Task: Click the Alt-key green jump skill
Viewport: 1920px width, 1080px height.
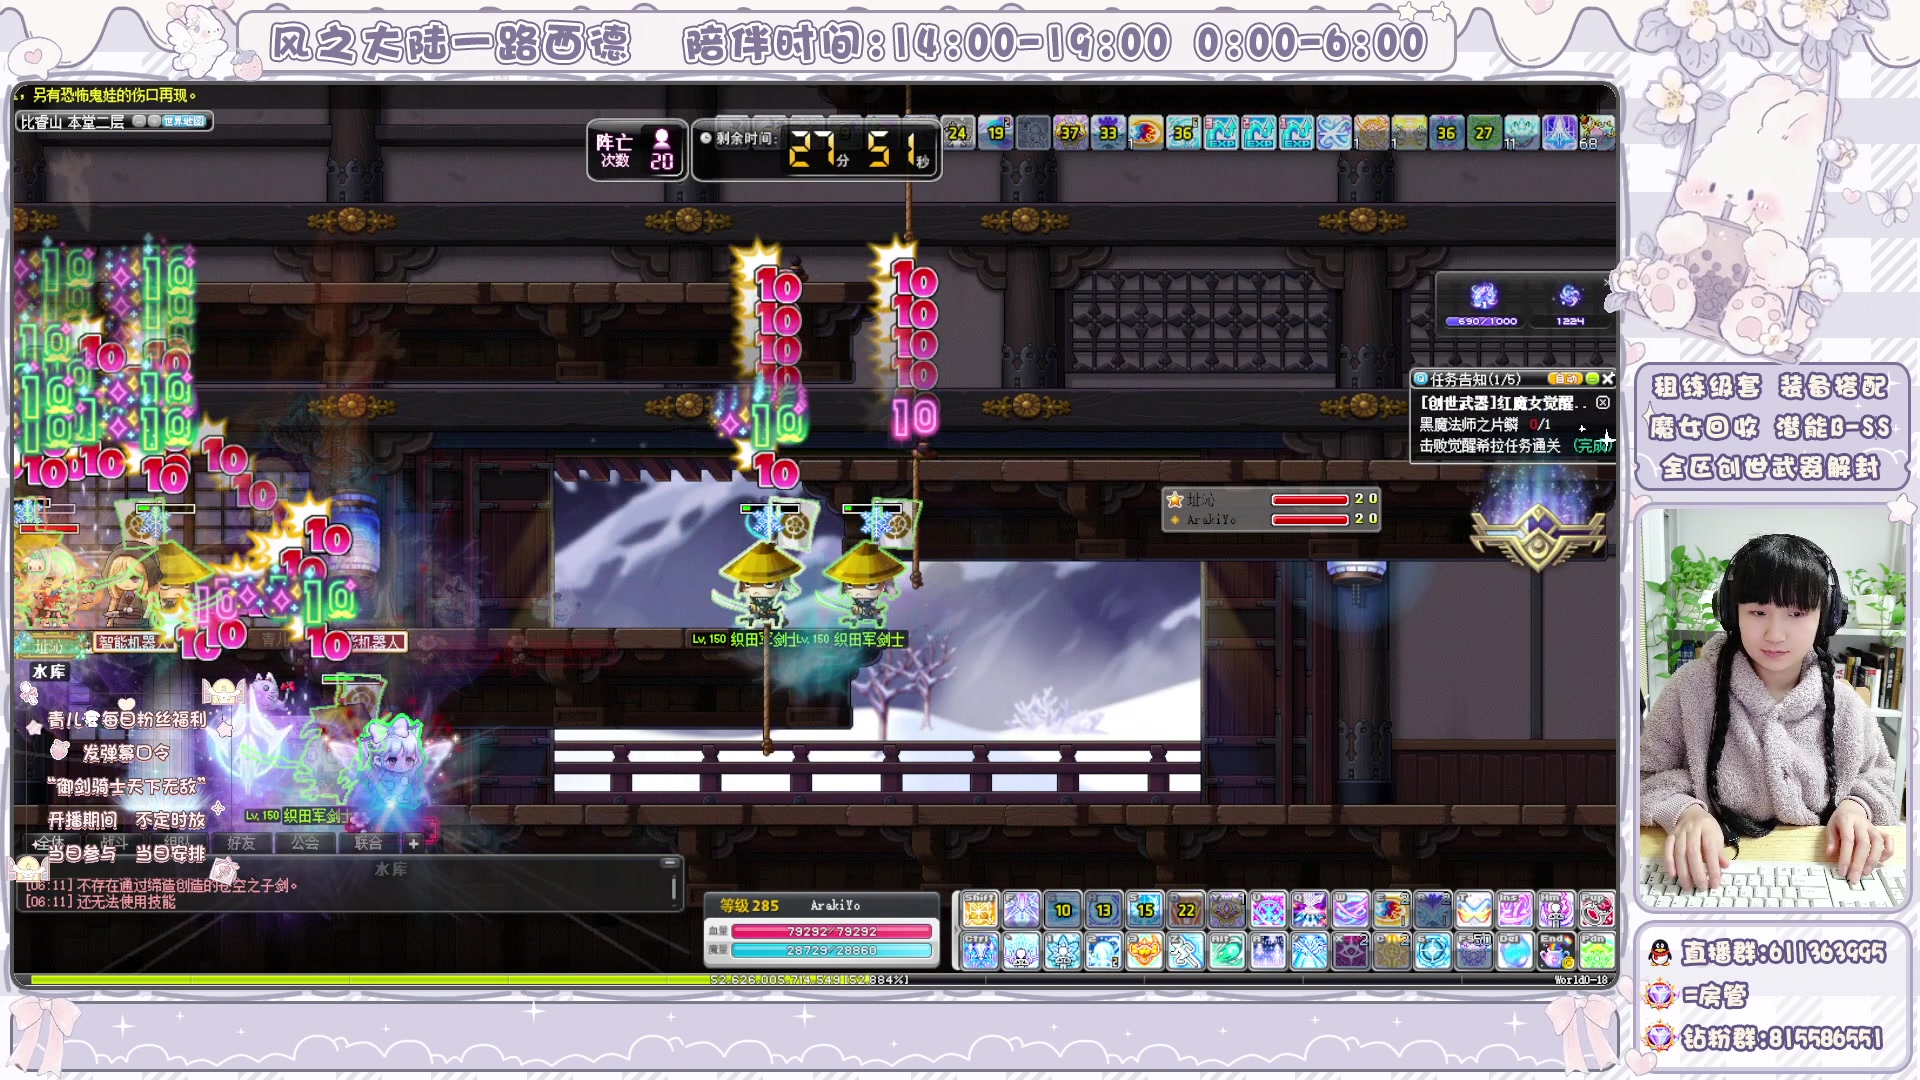Action: (1226, 951)
